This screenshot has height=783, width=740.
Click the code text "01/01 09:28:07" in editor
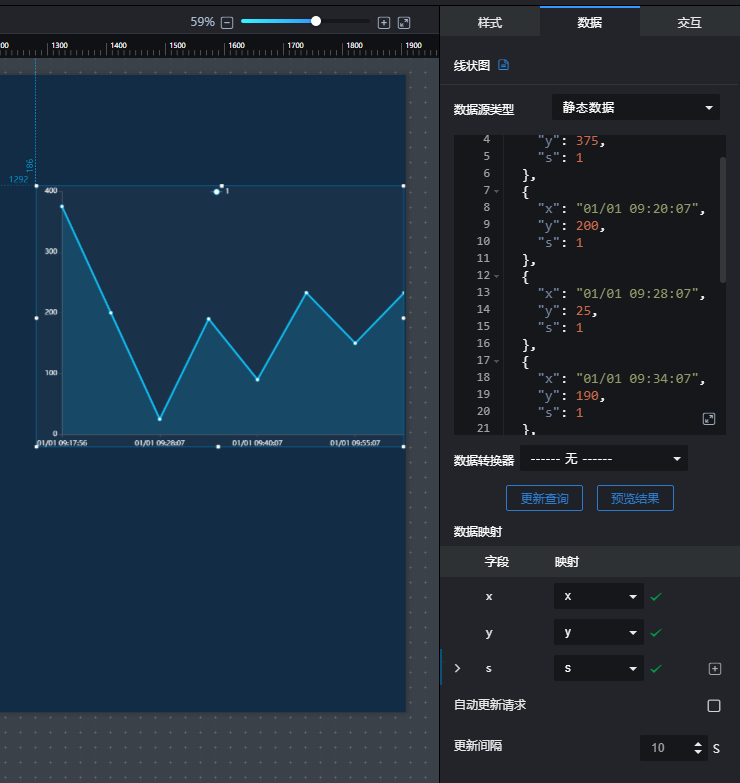[x=637, y=294]
